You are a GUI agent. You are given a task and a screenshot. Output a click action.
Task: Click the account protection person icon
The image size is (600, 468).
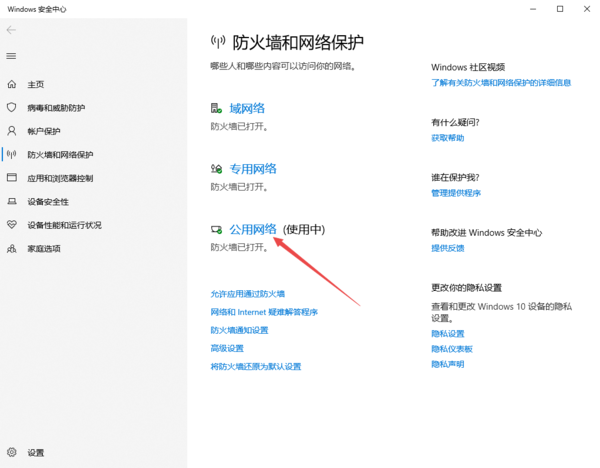point(12,131)
